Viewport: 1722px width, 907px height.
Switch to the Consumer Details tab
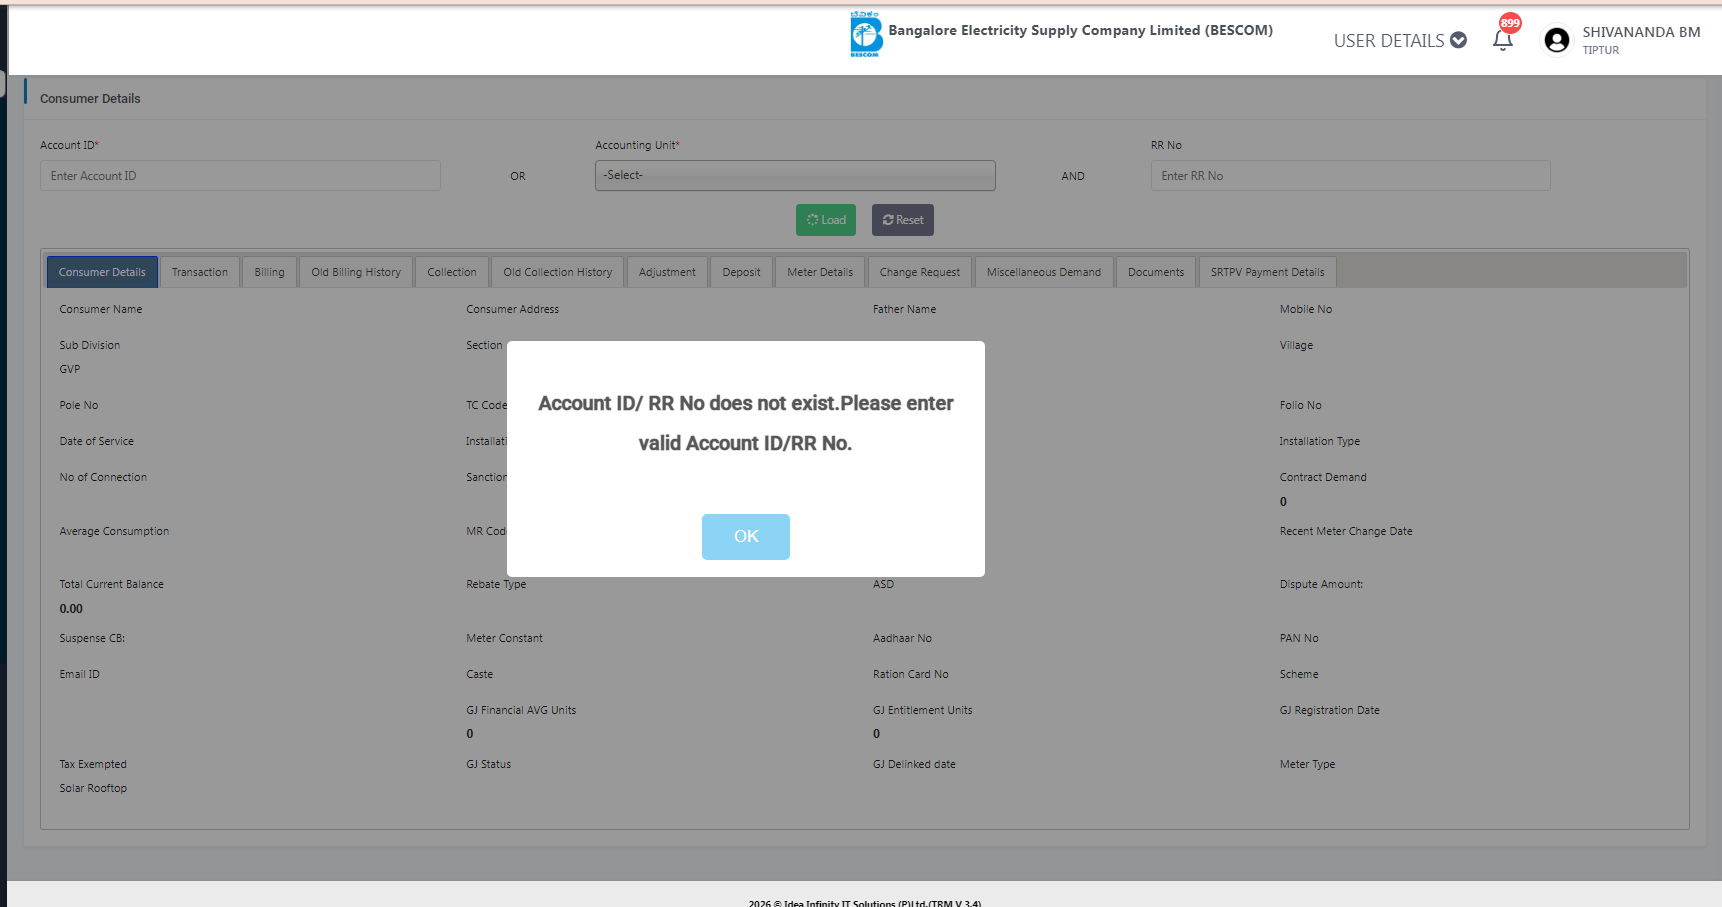(x=102, y=272)
